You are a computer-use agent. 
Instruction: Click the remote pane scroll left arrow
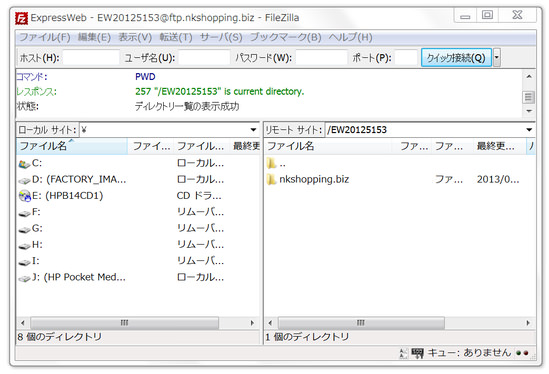click(x=270, y=323)
